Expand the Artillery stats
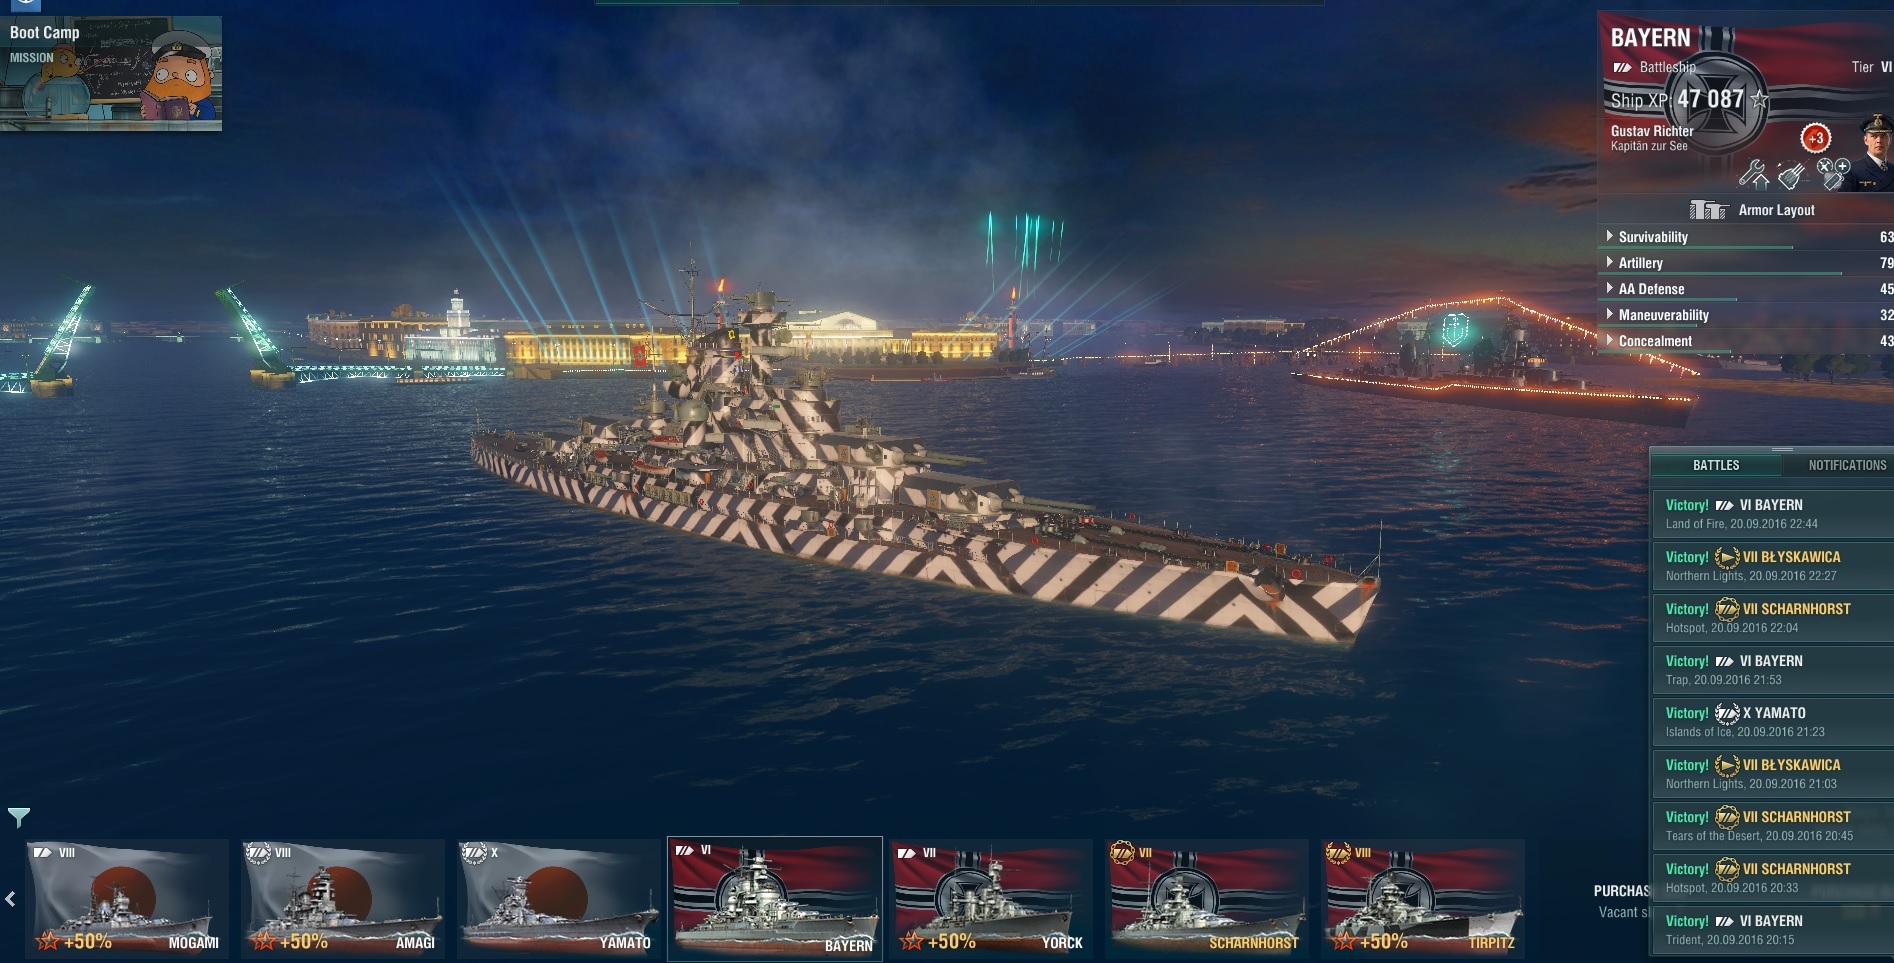 tap(1746, 263)
